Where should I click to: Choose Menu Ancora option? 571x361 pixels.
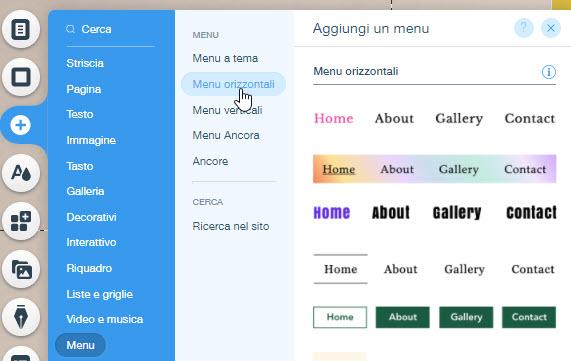click(226, 135)
